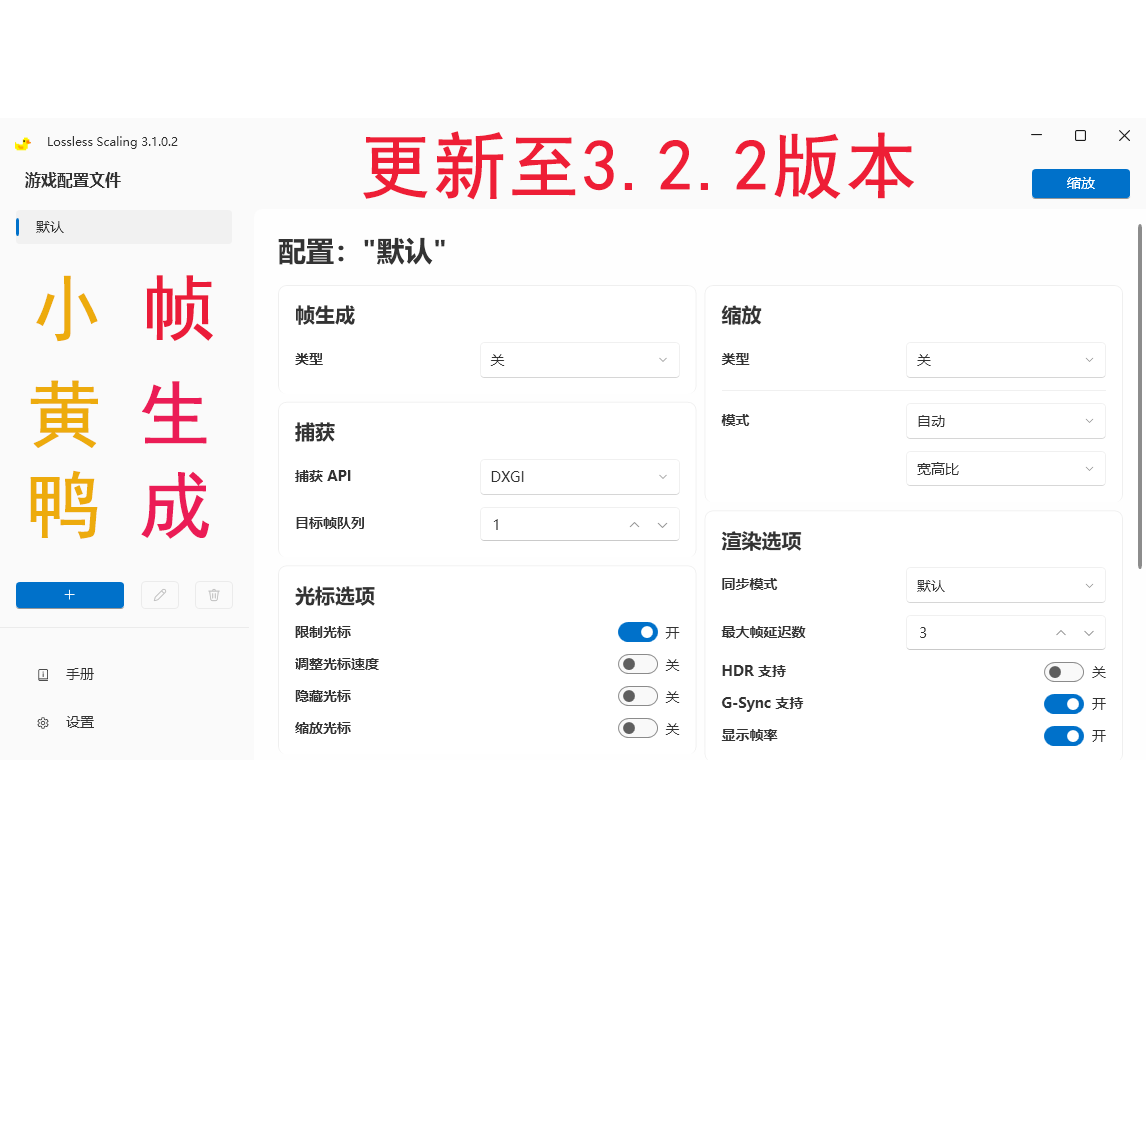The image size is (1146, 1146).
Task: Enable 调整光标速度 toggle
Action: [638, 664]
